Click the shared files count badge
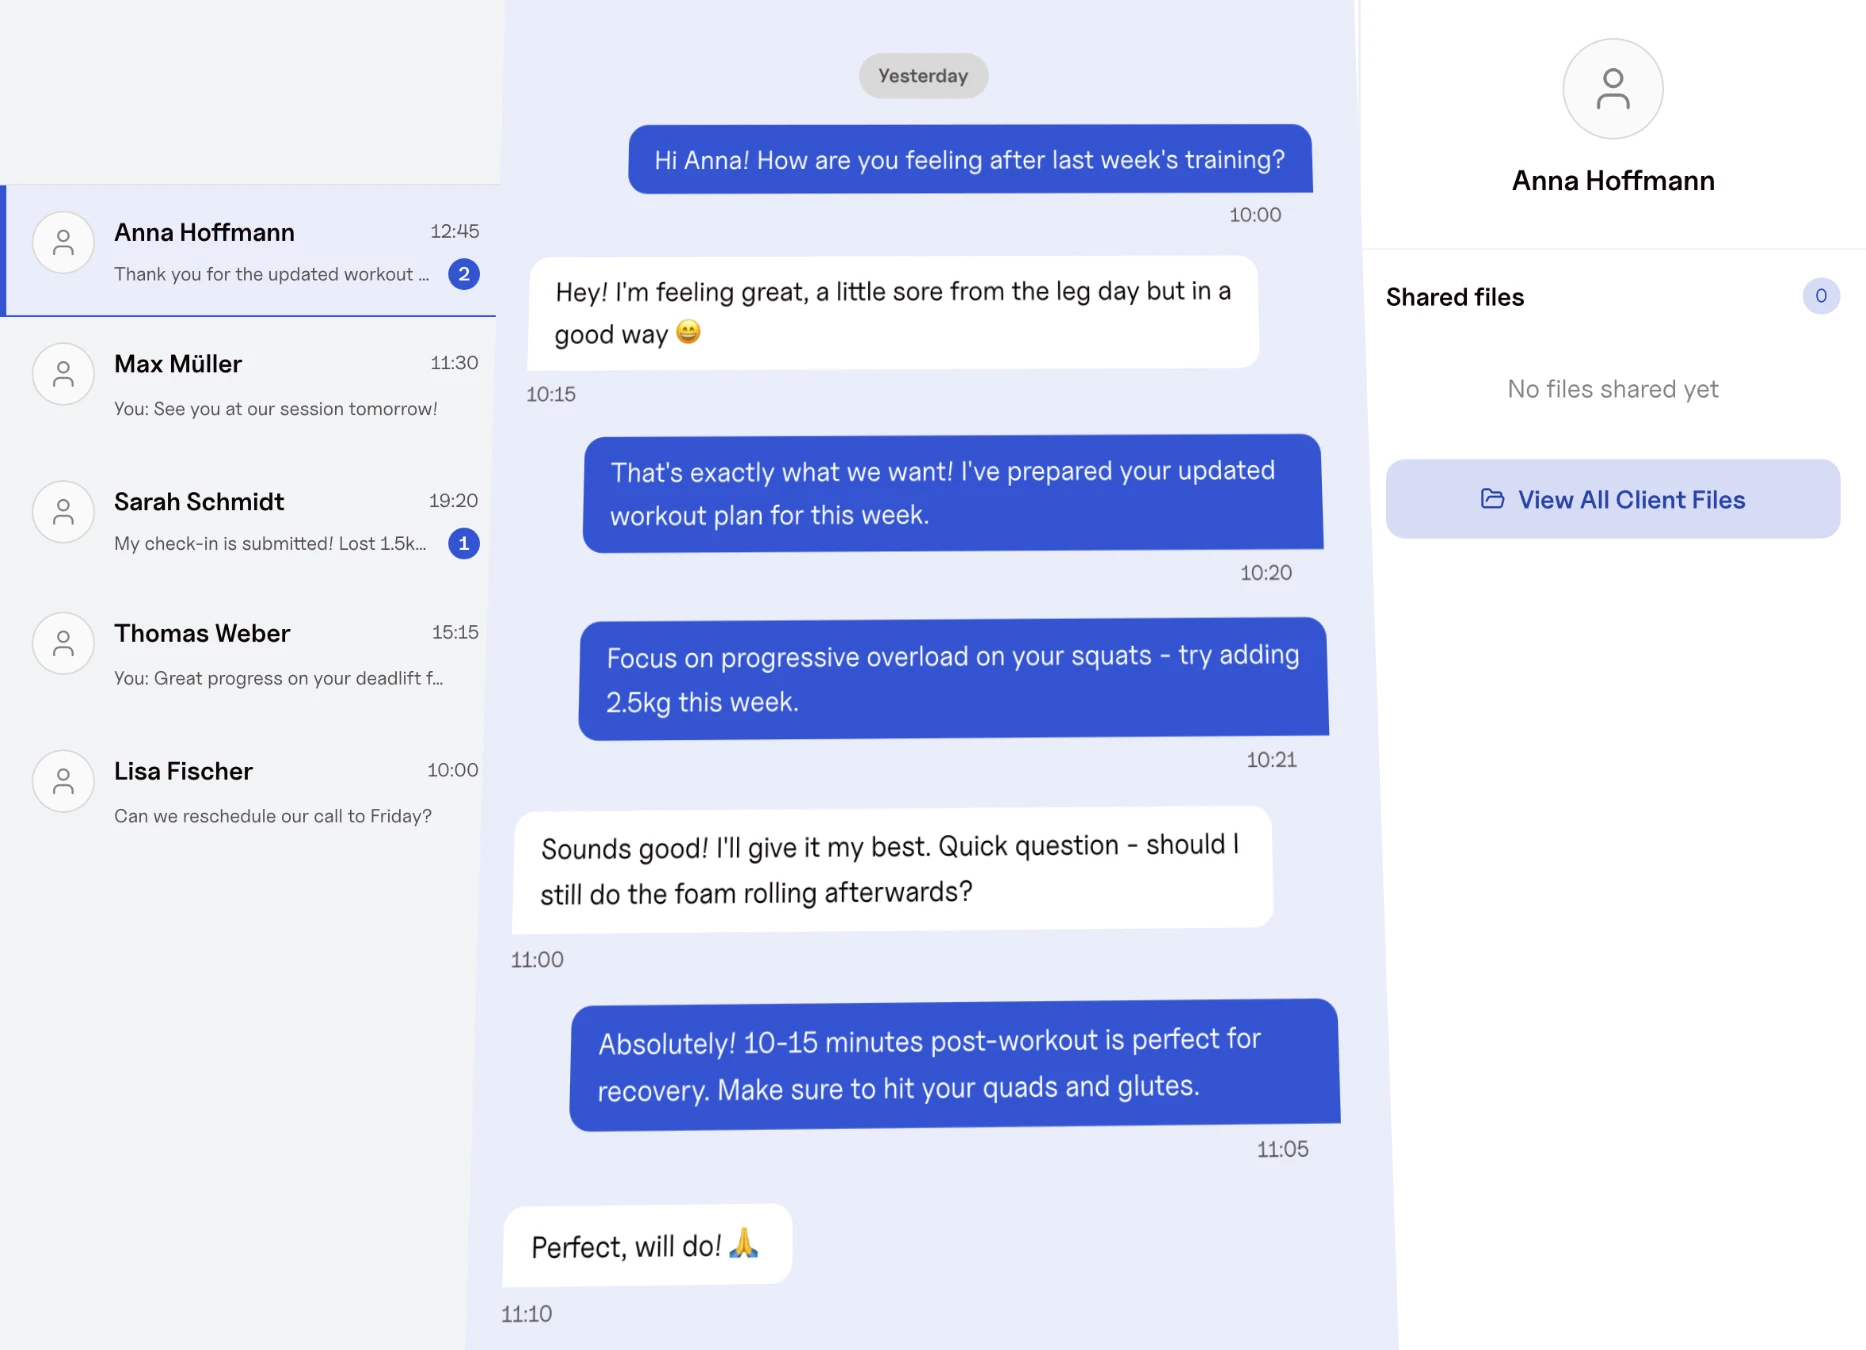This screenshot has width=1866, height=1350. 1820,296
